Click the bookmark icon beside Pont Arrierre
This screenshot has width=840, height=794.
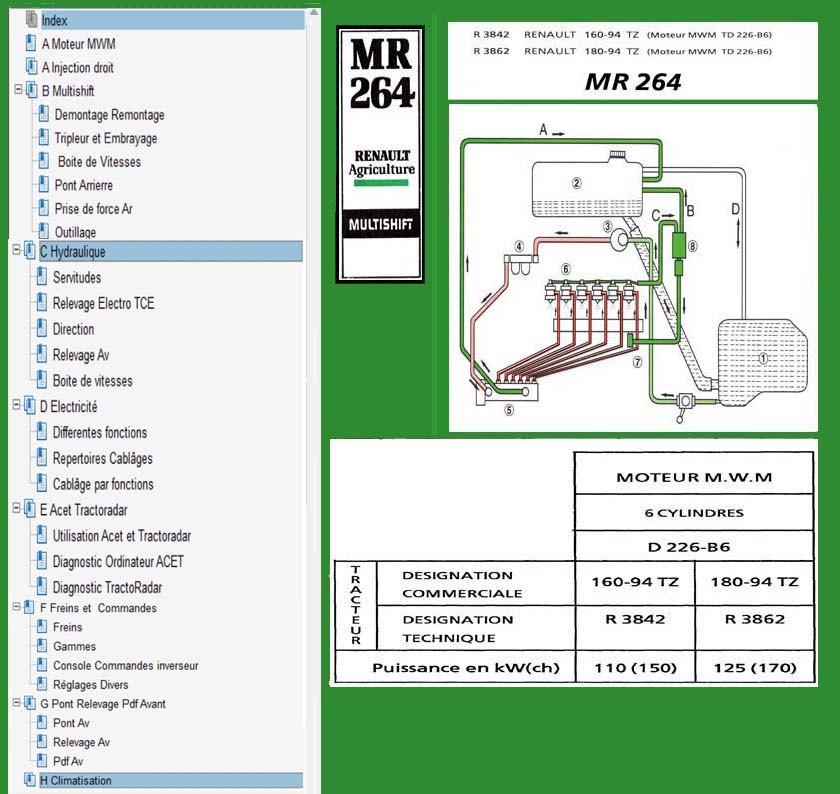[44, 185]
